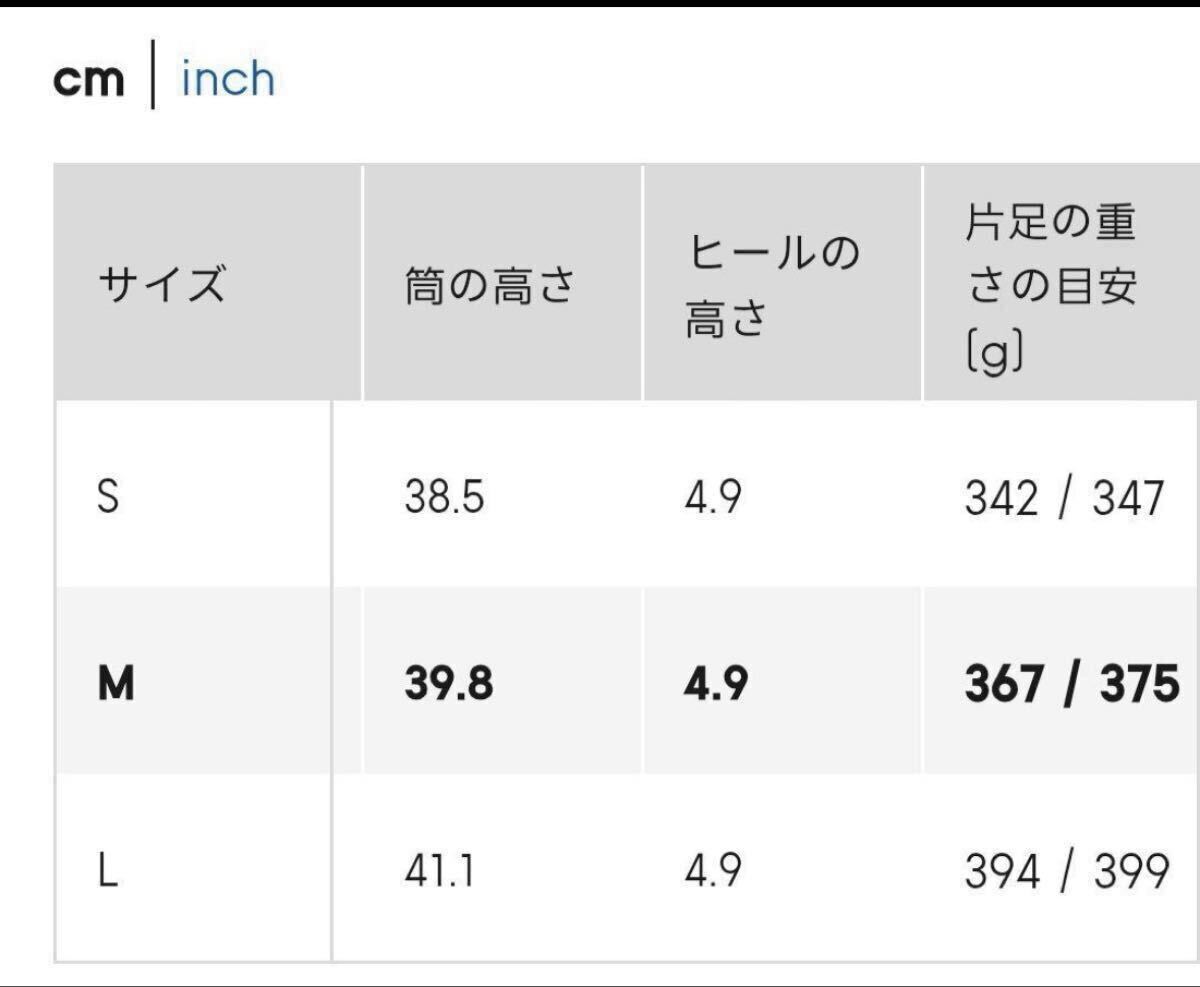Click the bold 367 / 375 weight value
The width and height of the screenshot is (1200, 987).
click(x=1071, y=685)
